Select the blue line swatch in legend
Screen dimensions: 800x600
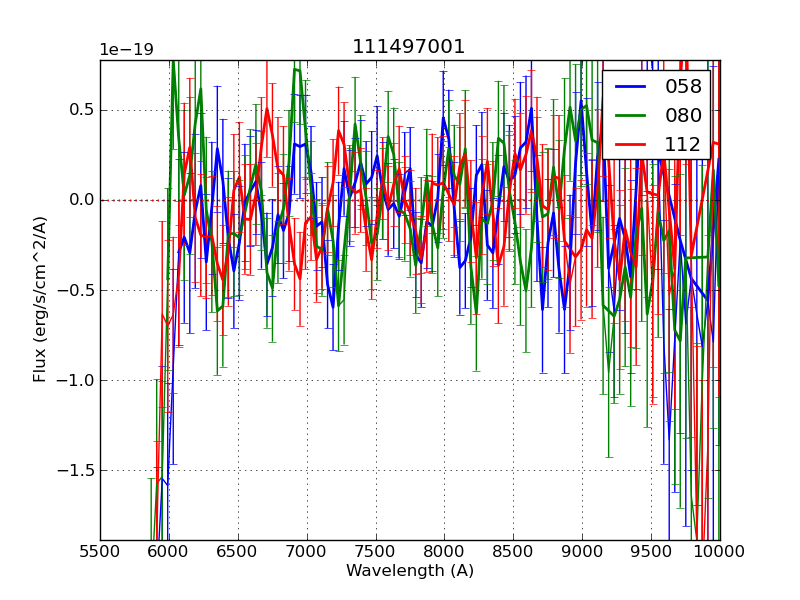click(x=630, y=86)
